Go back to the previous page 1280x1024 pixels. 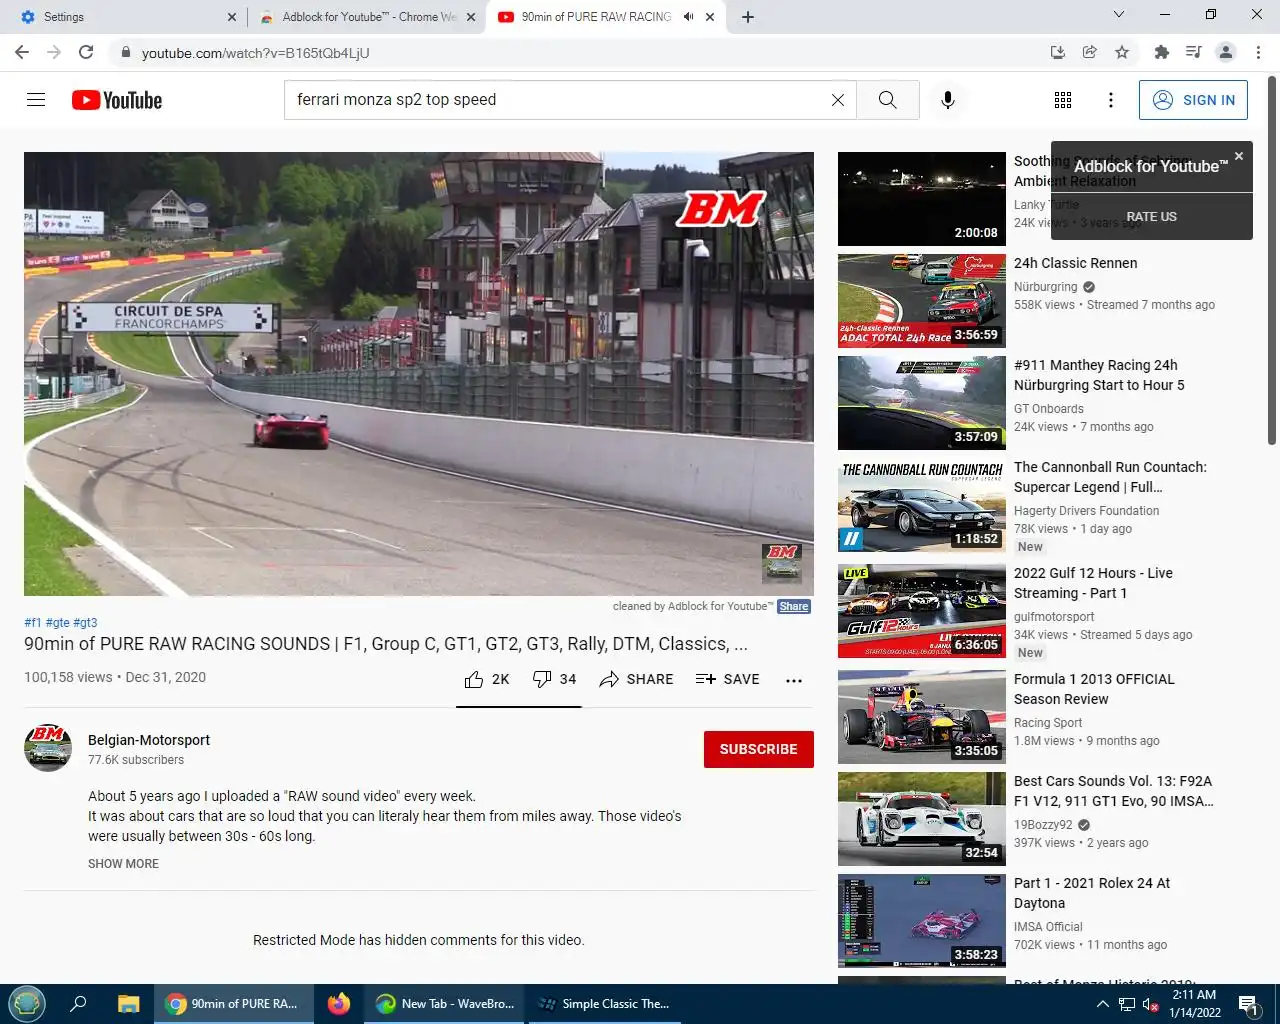22,52
